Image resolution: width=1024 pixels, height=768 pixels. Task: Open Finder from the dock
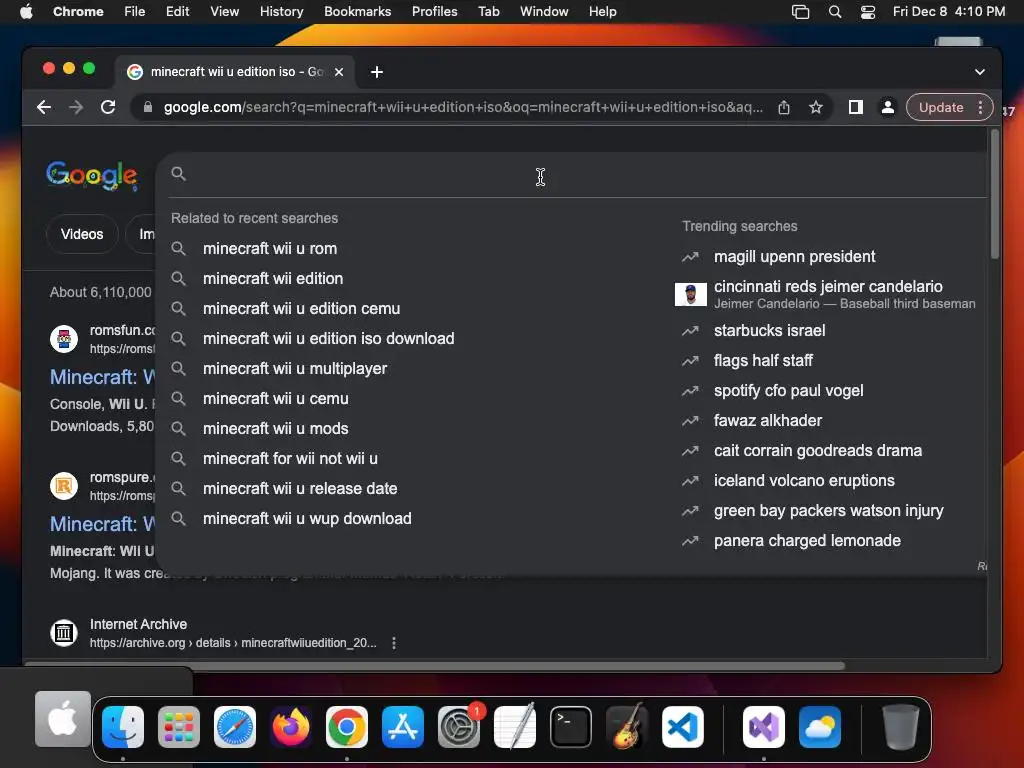tap(123, 727)
